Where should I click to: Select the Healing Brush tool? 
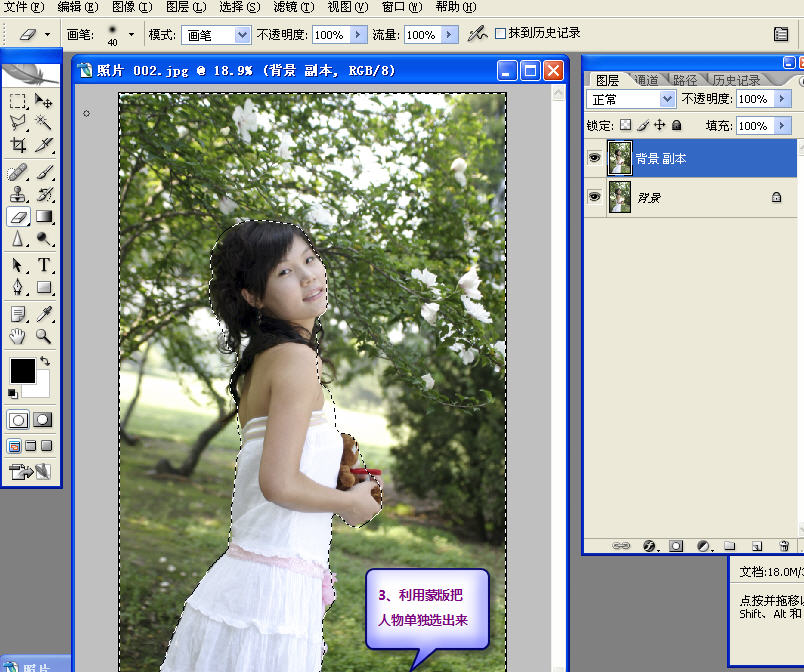pos(17,172)
